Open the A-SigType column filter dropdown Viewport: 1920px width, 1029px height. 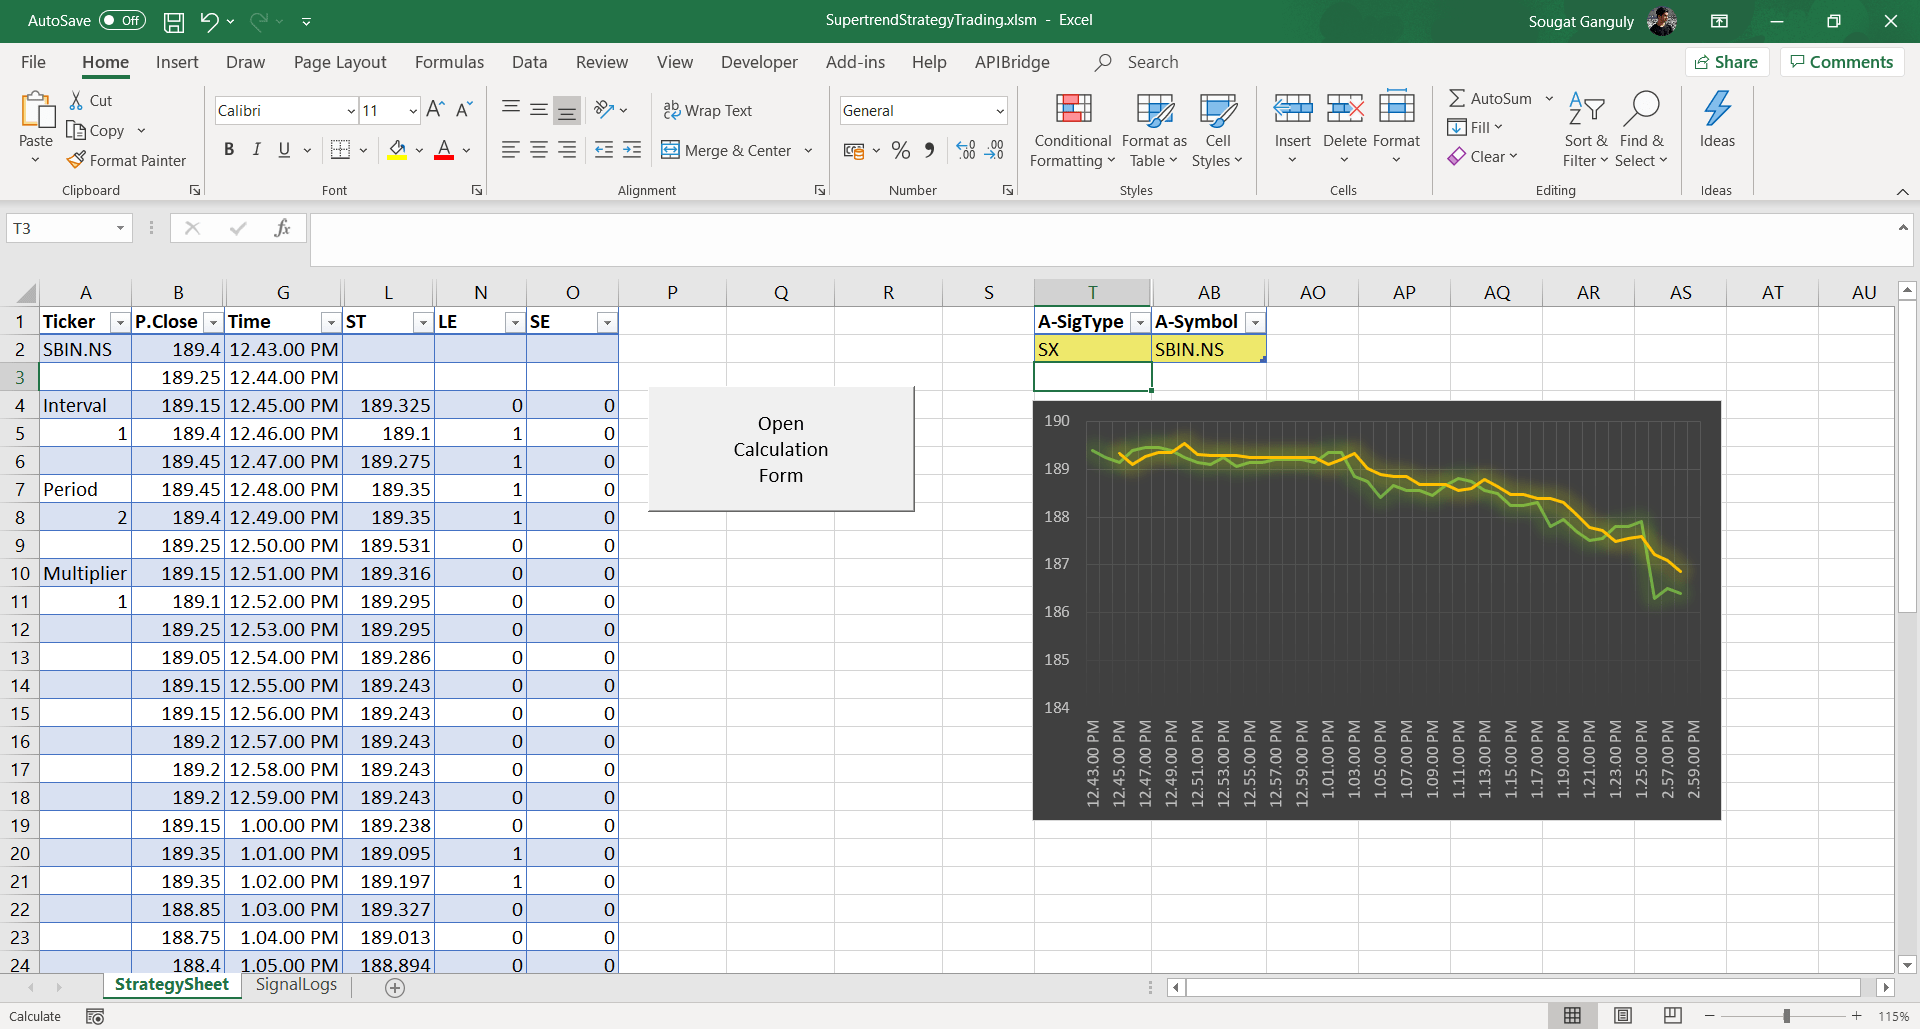click(1139, 322)
